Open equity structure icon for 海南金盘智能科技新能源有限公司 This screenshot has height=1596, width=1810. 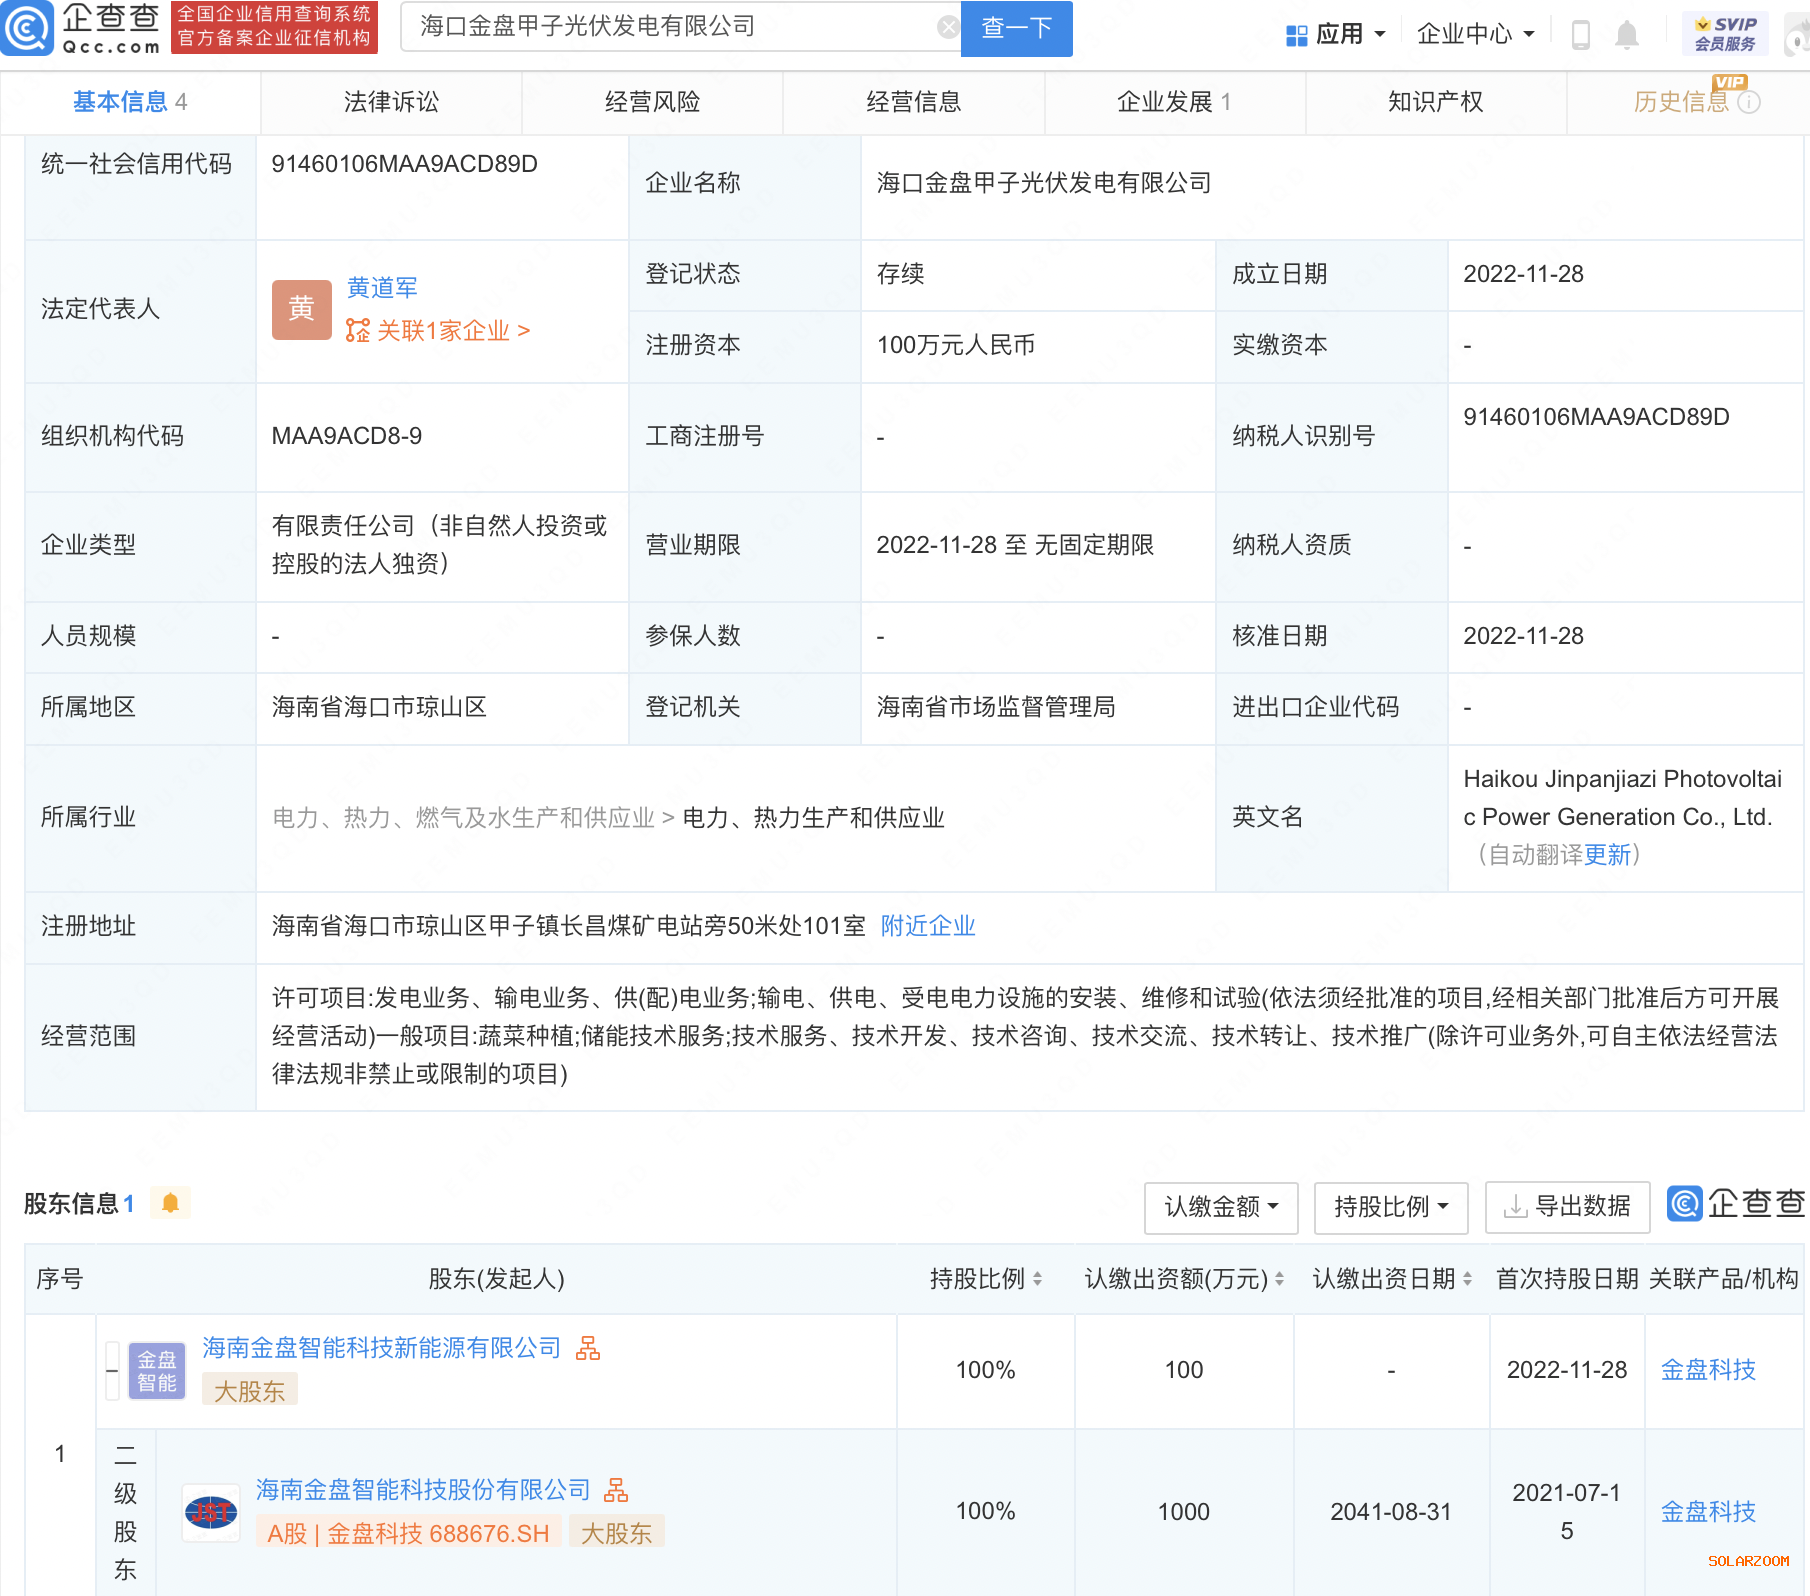(x=588, y=1349)
